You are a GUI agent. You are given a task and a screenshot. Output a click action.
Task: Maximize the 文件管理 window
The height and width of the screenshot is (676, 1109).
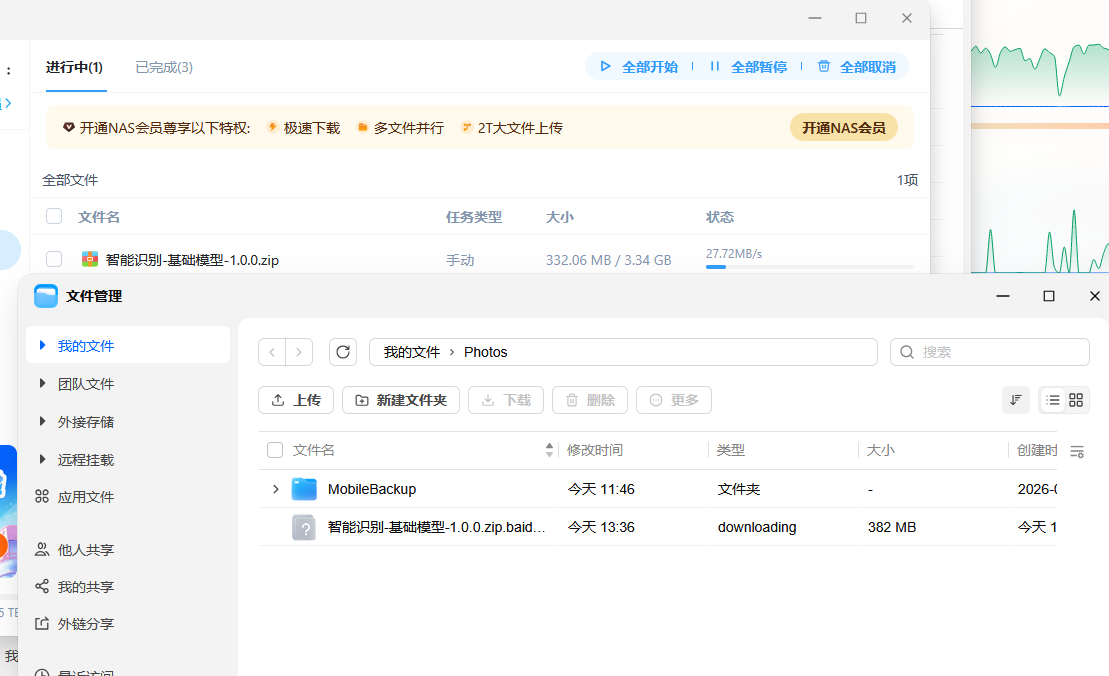[x=1049, y=296]
